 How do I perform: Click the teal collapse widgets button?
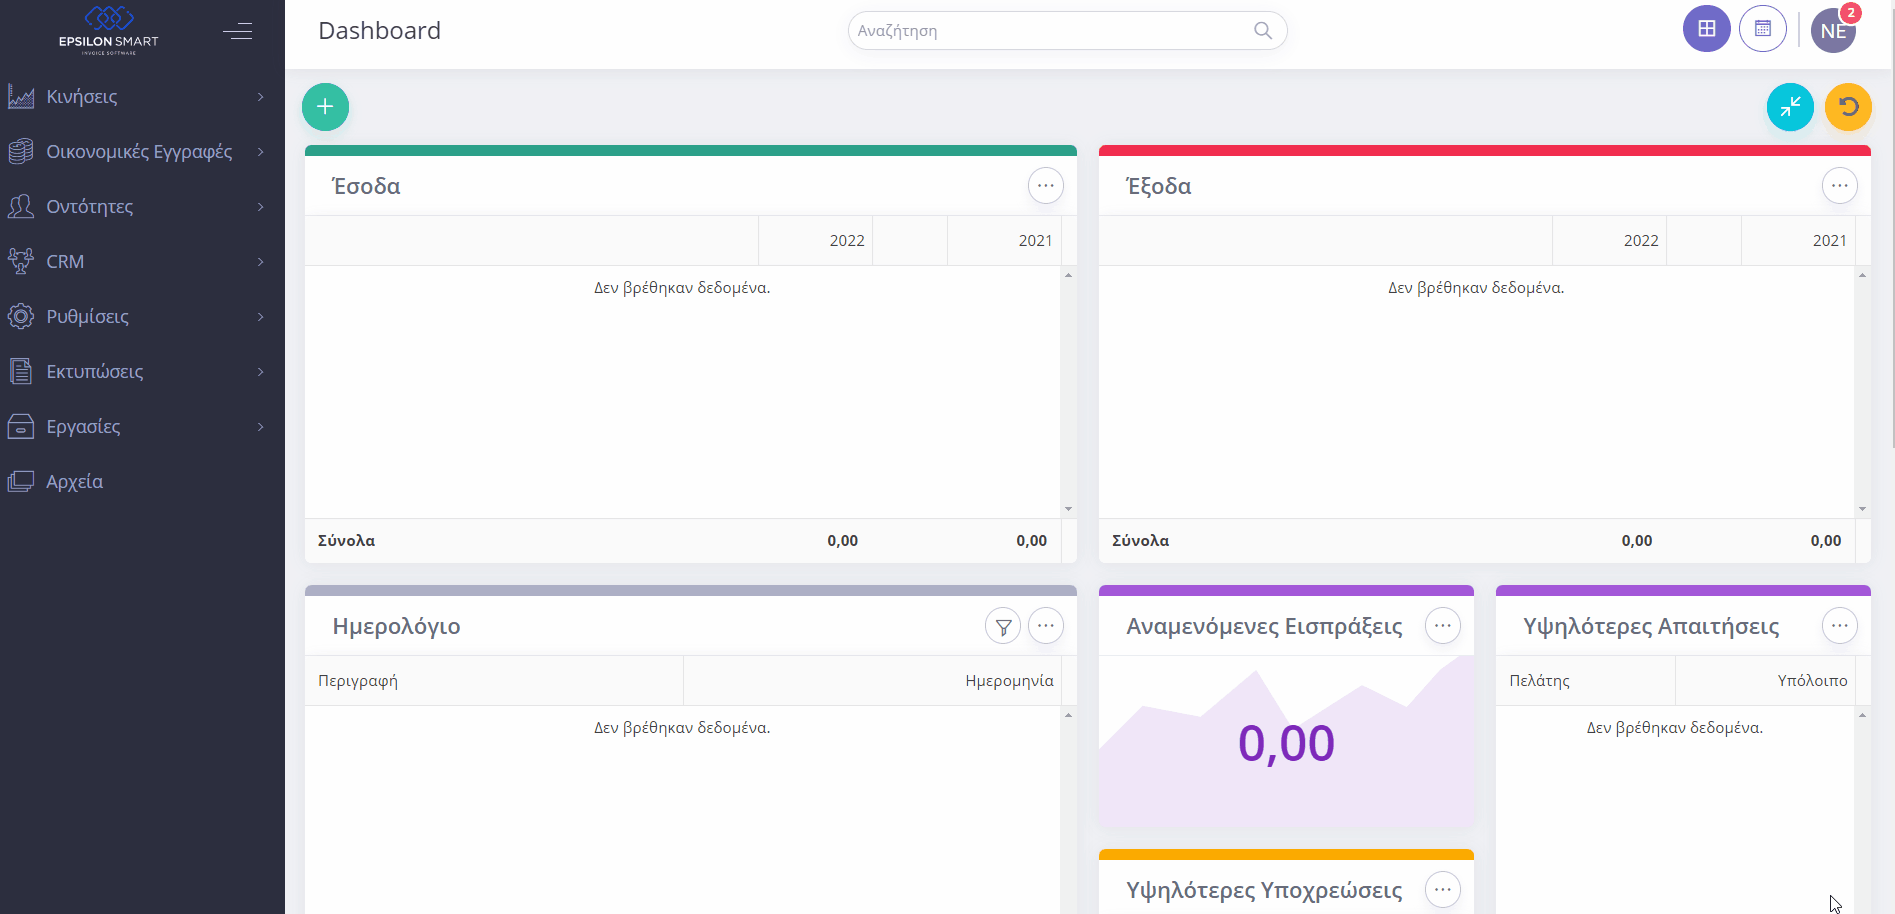coord(1790,107)
